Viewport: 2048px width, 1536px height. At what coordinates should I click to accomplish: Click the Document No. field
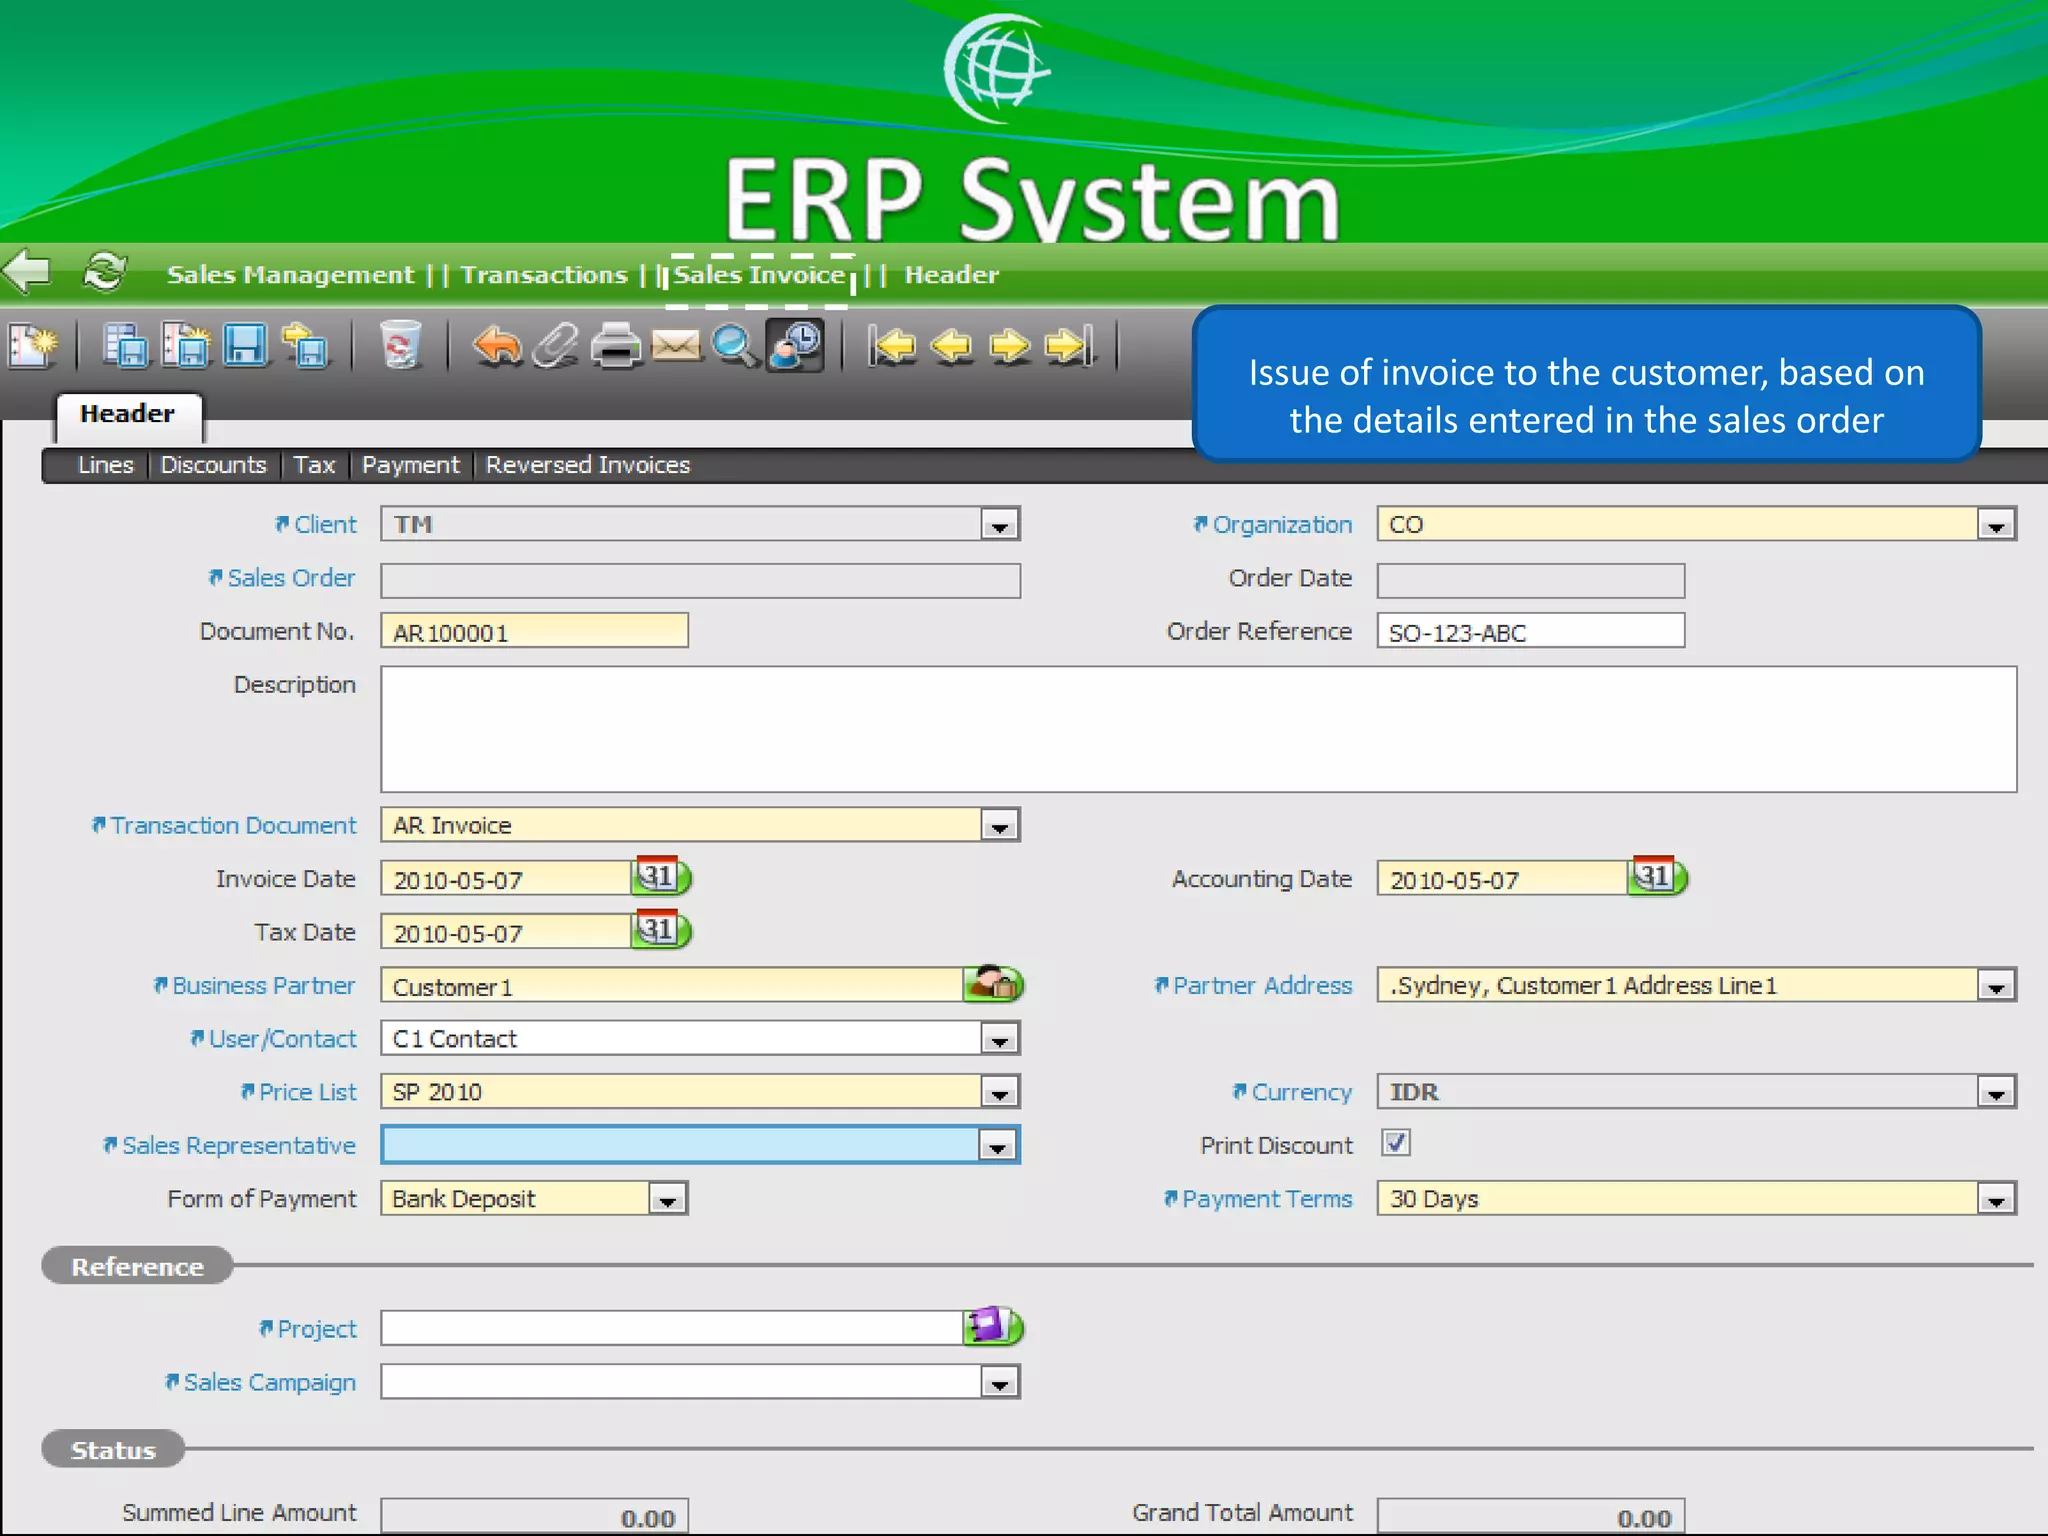pyautogui.click(x=534, y=631)
